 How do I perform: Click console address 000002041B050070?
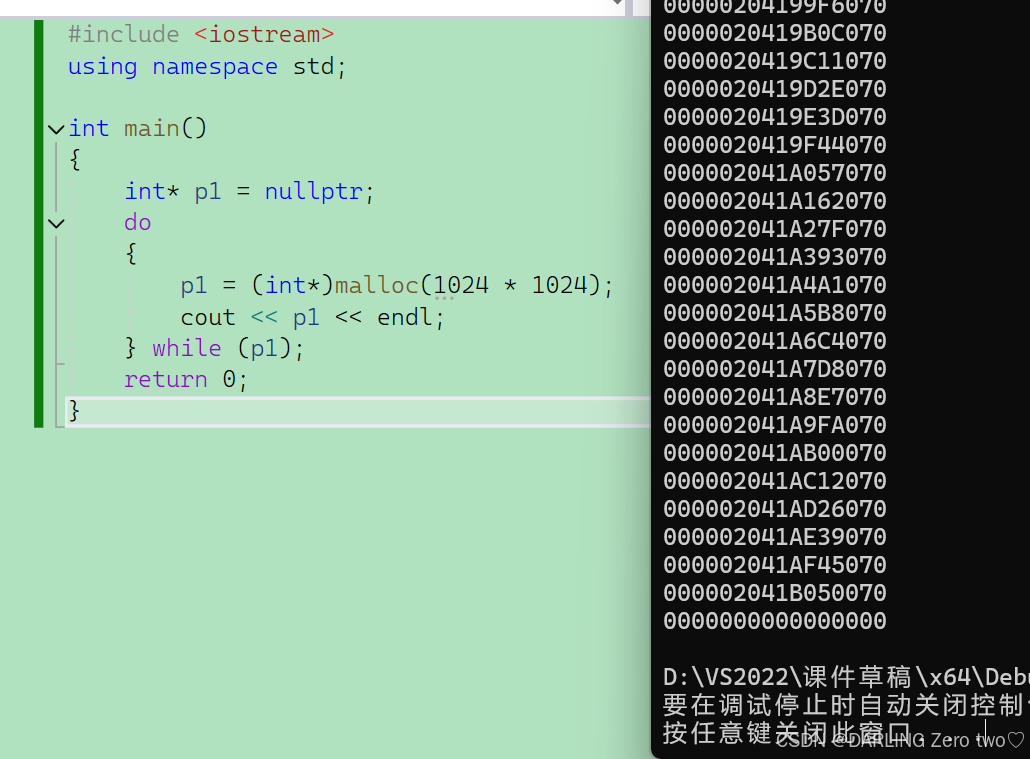[x=774, y=593]
